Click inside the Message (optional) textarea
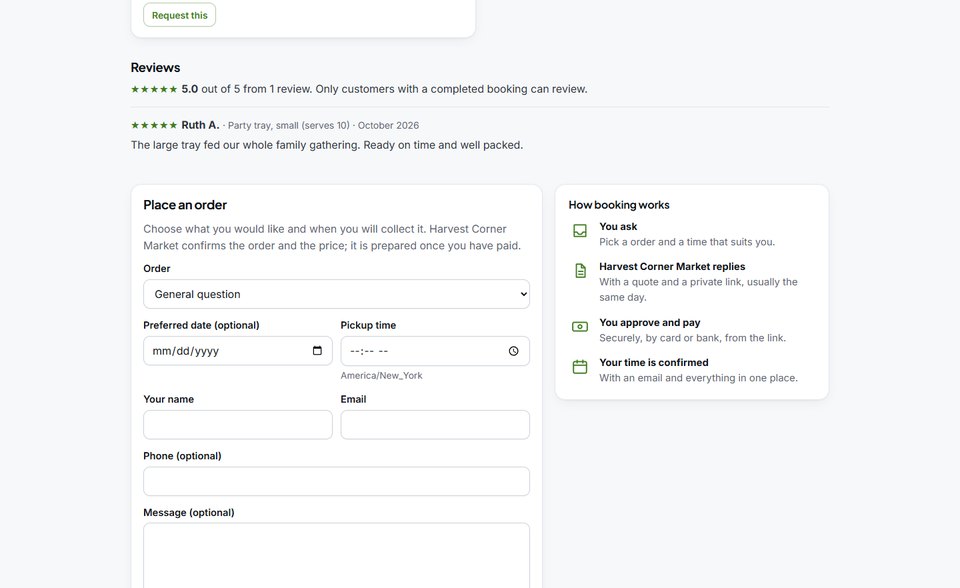 point(336,556)
